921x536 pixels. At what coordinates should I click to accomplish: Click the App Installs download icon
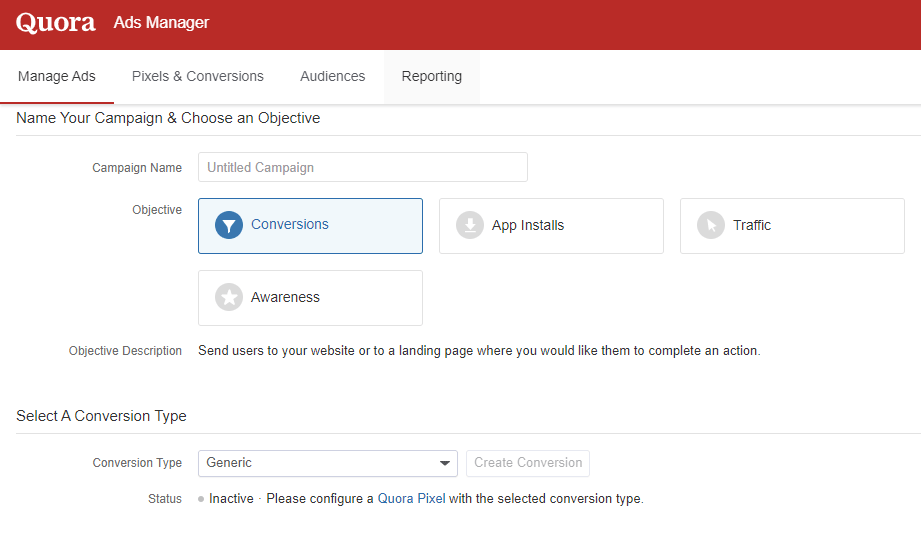[x=470, y=225]
